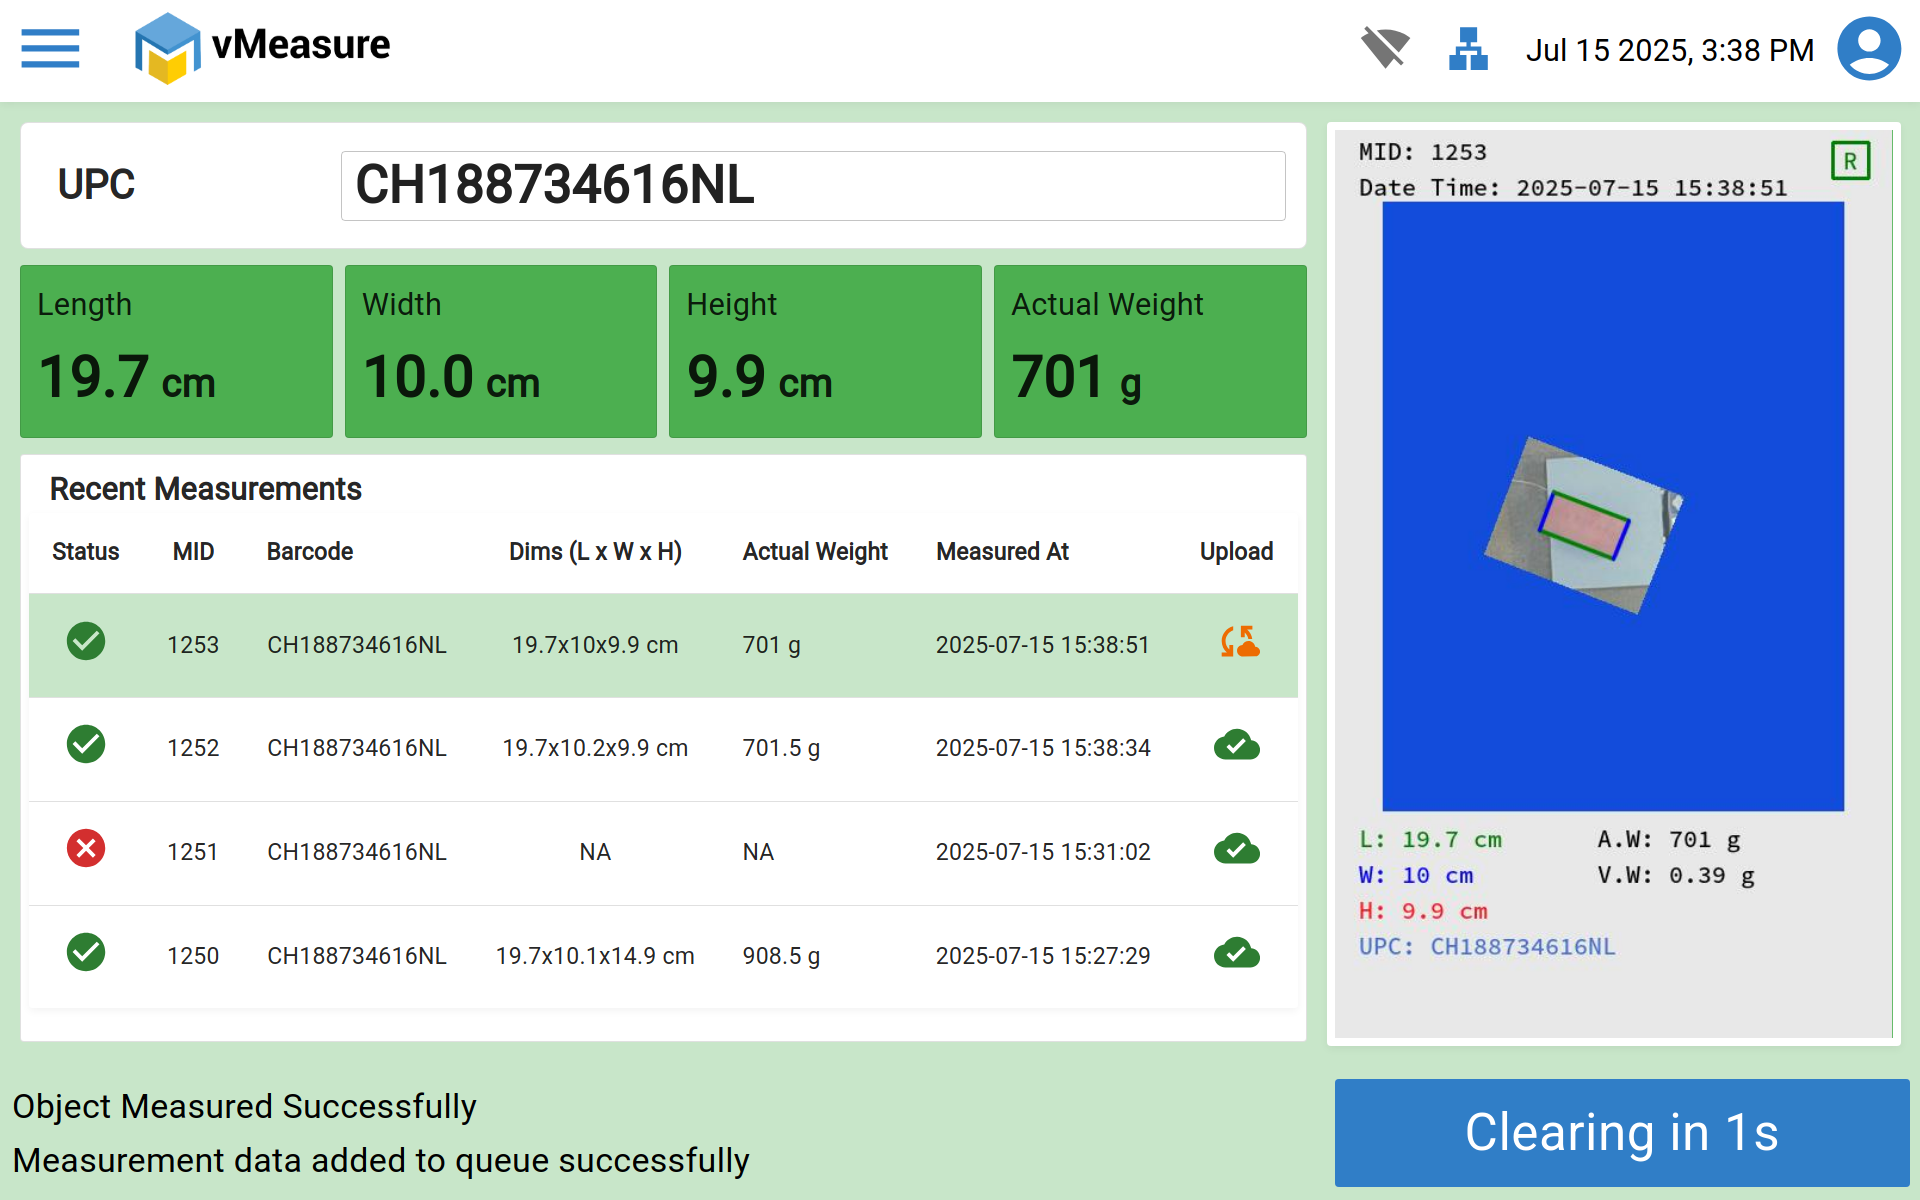Click the UPC barcode input field
This screenshot has width=1920, height=1200.
pos(812,186)
